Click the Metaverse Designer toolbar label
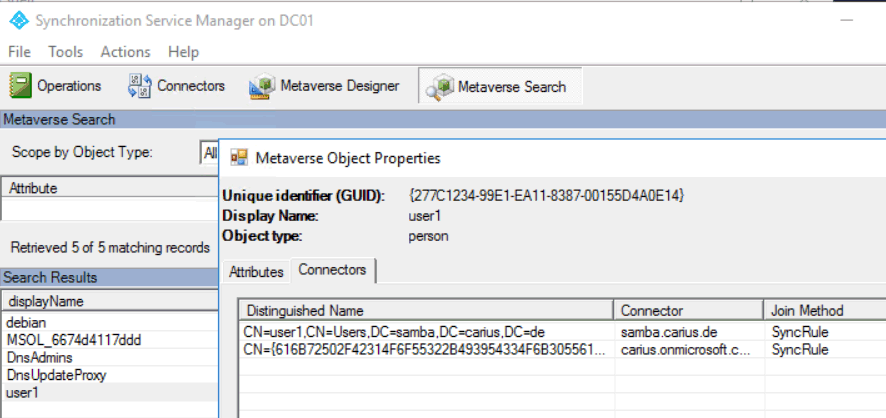Viewport: 886px width, 418px height. (x=340, y=86)
